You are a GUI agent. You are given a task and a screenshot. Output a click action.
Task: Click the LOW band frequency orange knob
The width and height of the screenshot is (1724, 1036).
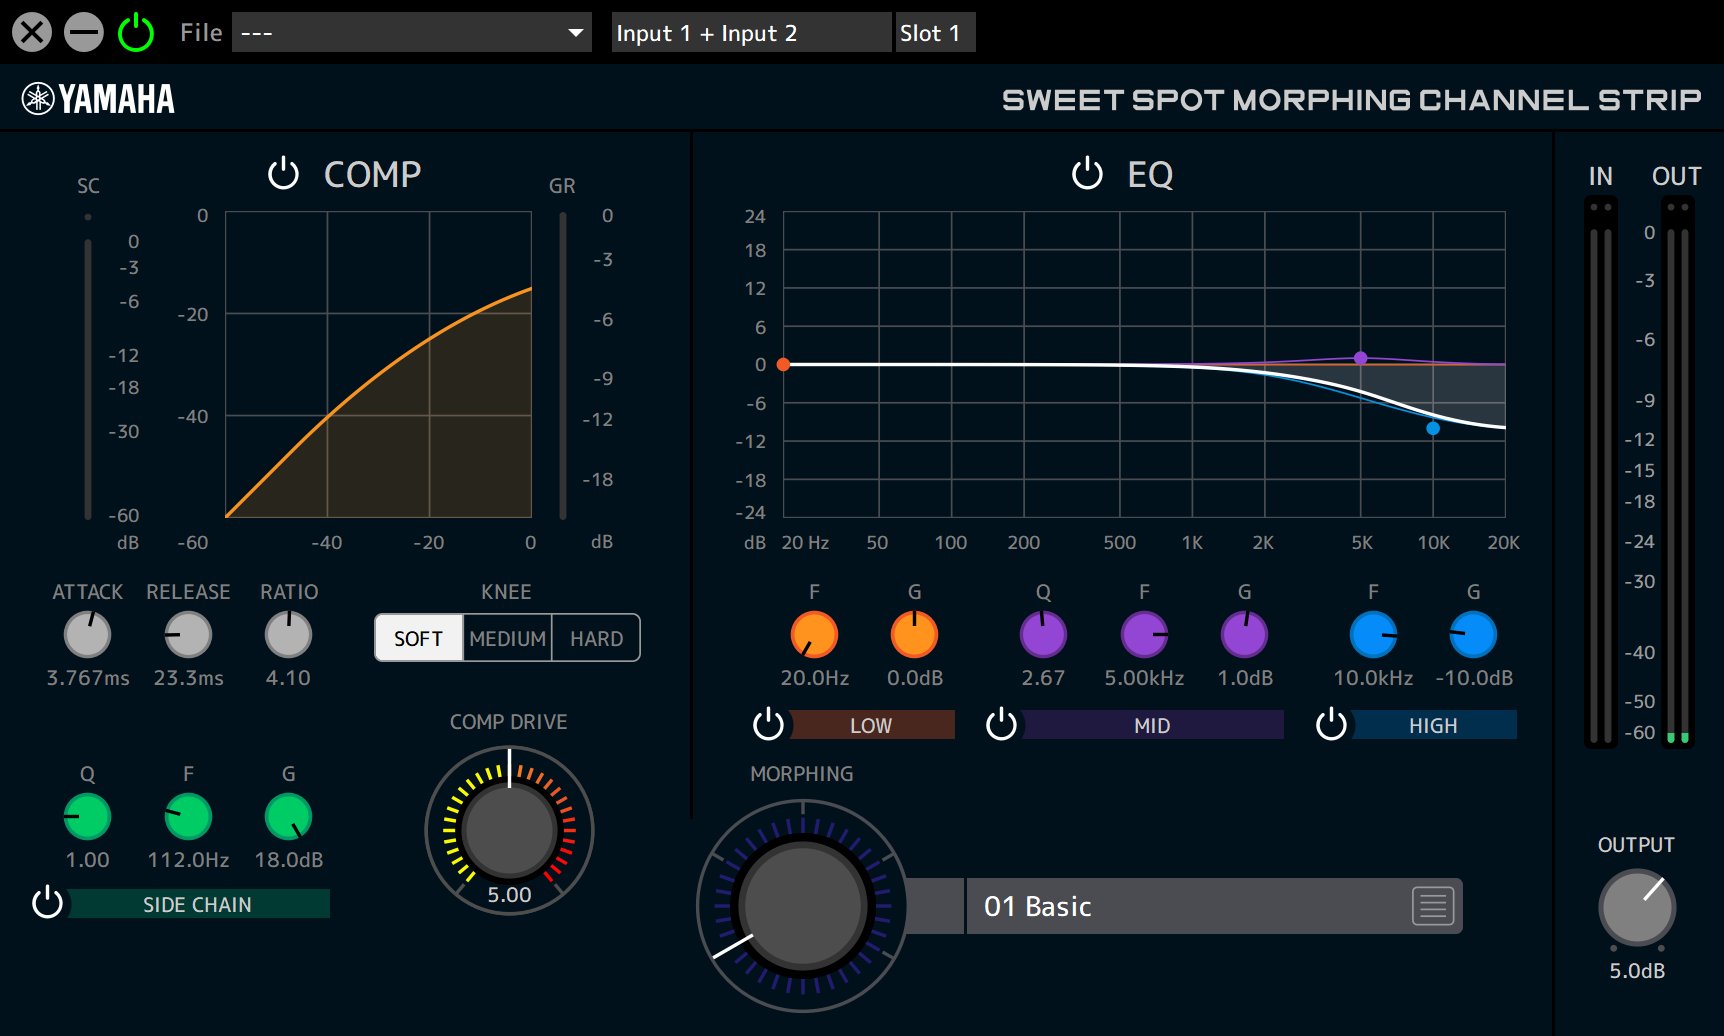[x=814, y=634]
